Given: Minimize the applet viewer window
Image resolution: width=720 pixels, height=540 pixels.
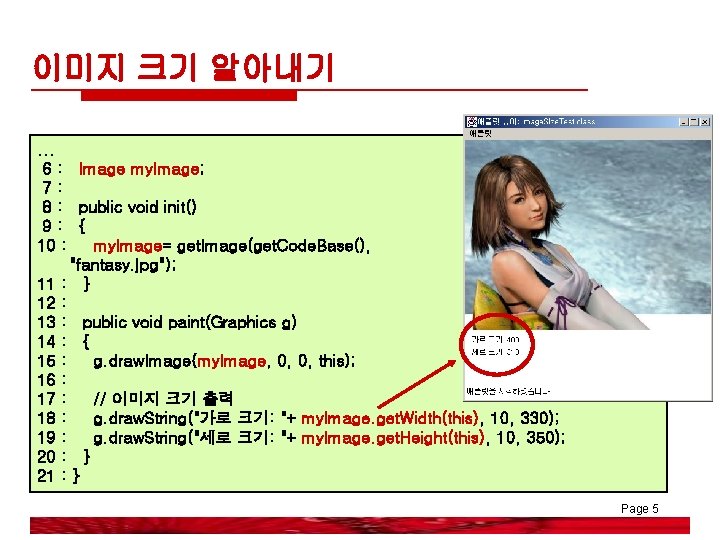Looking at the screenshot, I should [684, 122].
